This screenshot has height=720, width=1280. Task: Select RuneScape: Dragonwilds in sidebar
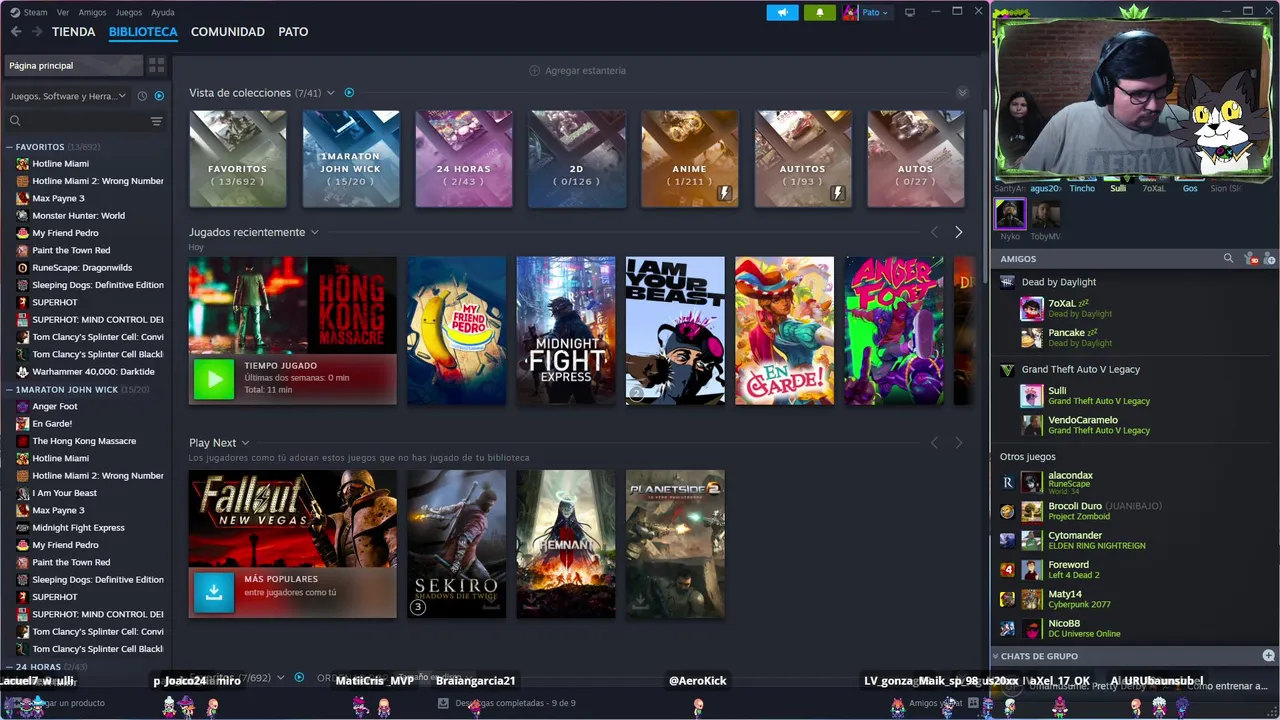pos(82,268)
